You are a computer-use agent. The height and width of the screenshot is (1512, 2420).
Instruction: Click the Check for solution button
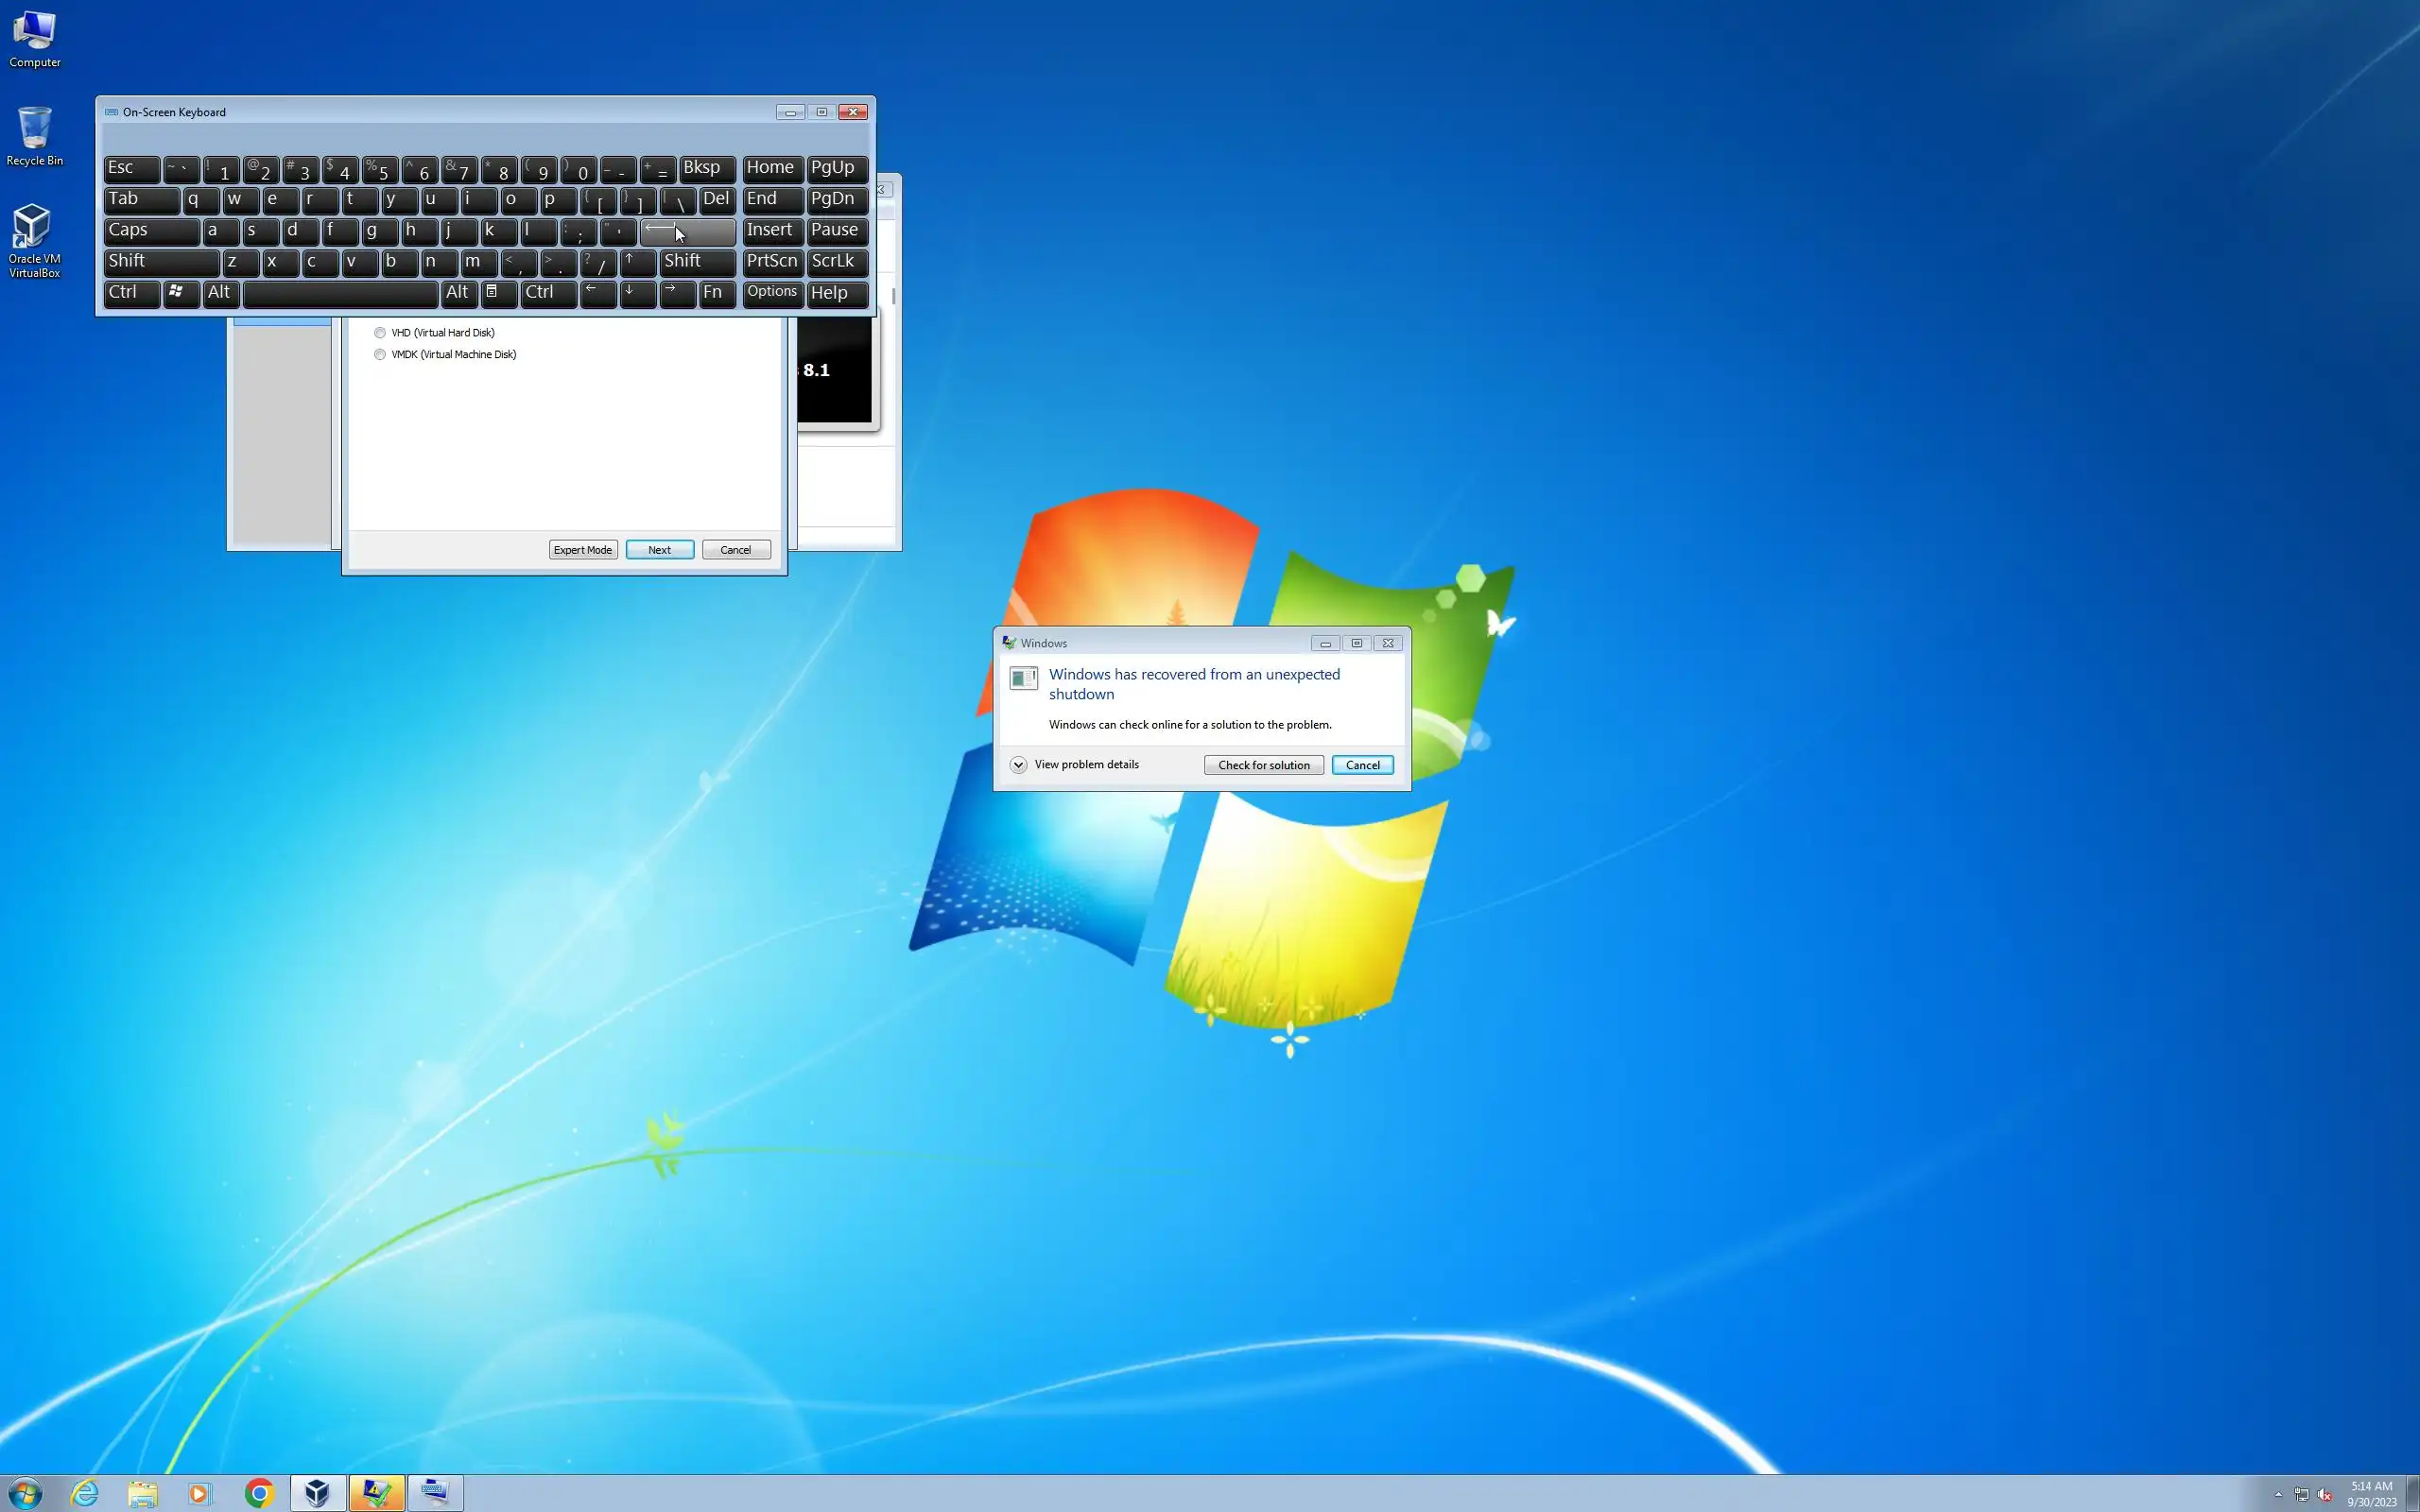[x=1263, y=765]
